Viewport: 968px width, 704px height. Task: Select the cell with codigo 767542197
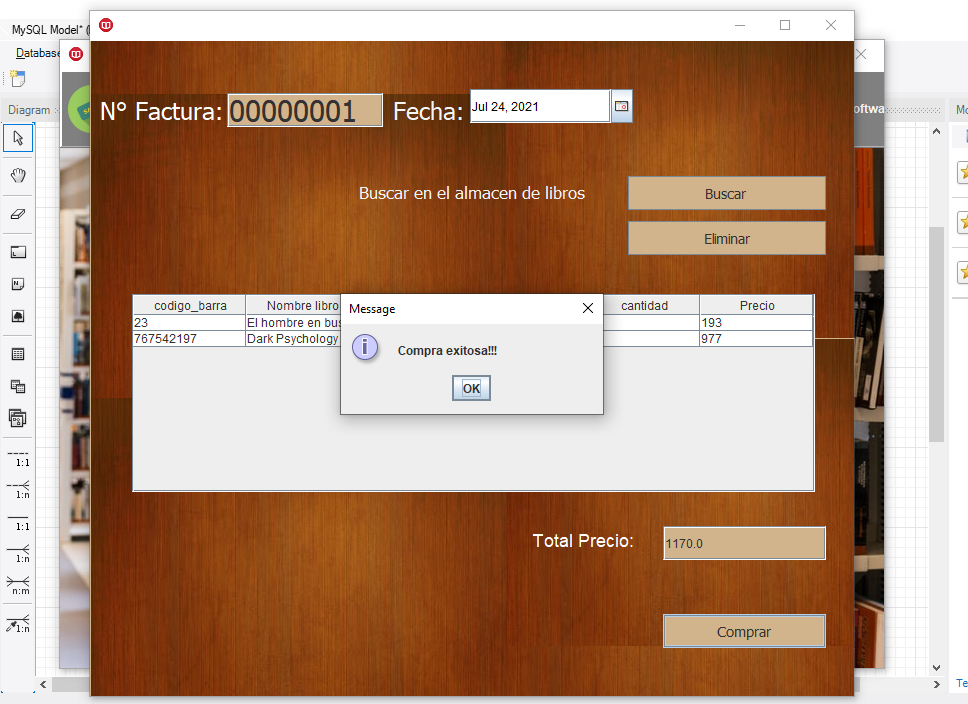(x=190, y=338)
